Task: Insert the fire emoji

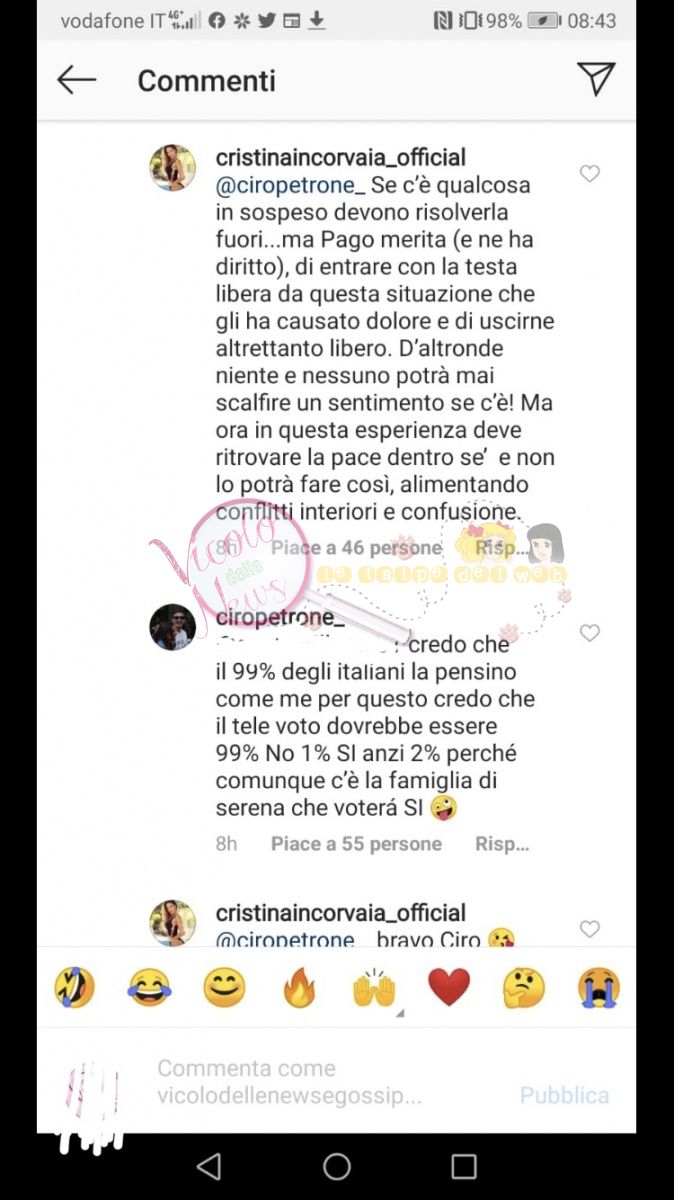Action: tap(299, 988)
